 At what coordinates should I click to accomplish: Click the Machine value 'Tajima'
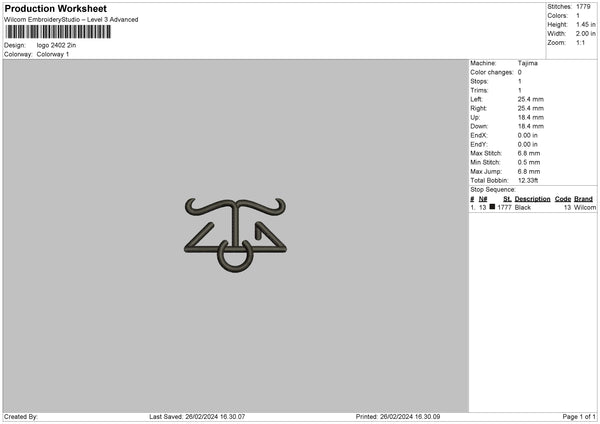click(528, 63)
